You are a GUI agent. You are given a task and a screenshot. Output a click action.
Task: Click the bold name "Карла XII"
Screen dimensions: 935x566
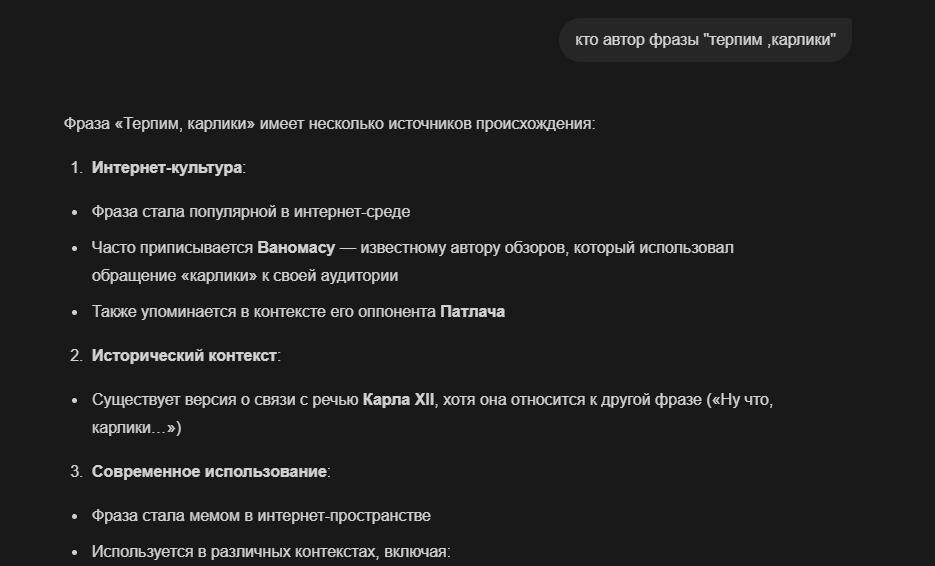(x=398, y=399)
